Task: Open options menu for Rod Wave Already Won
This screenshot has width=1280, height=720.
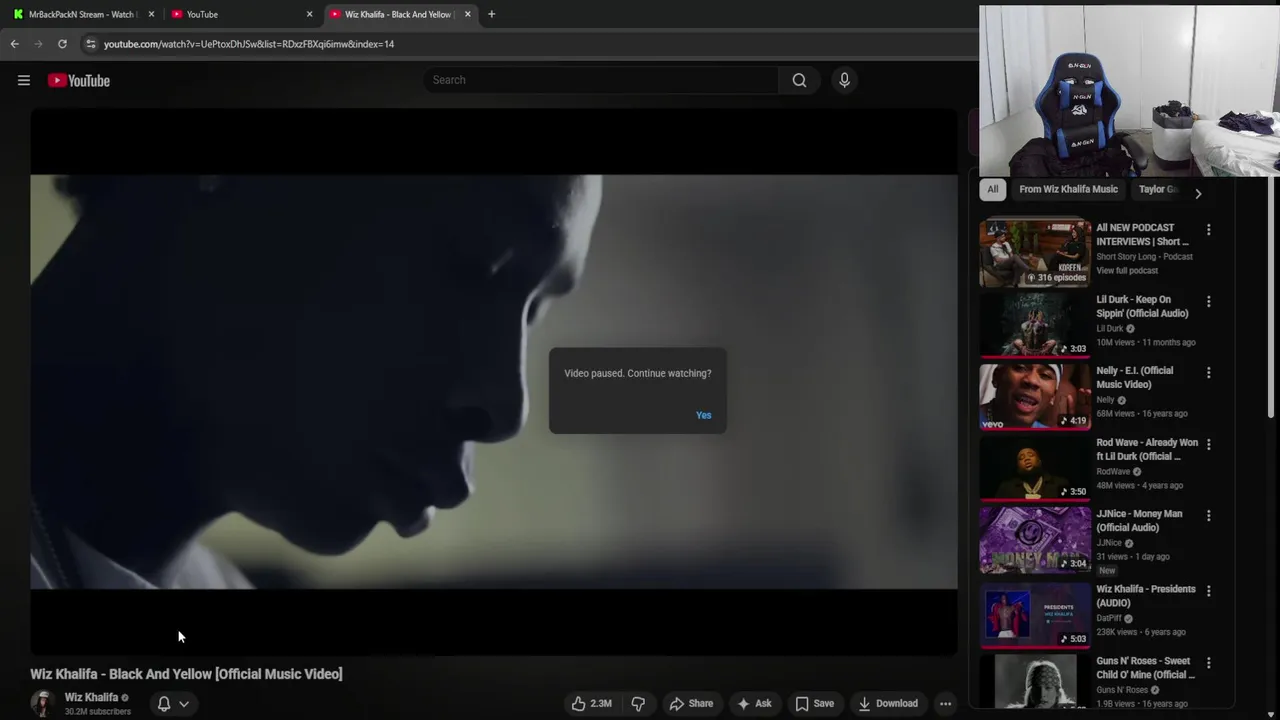Action: pos(1208,444)
